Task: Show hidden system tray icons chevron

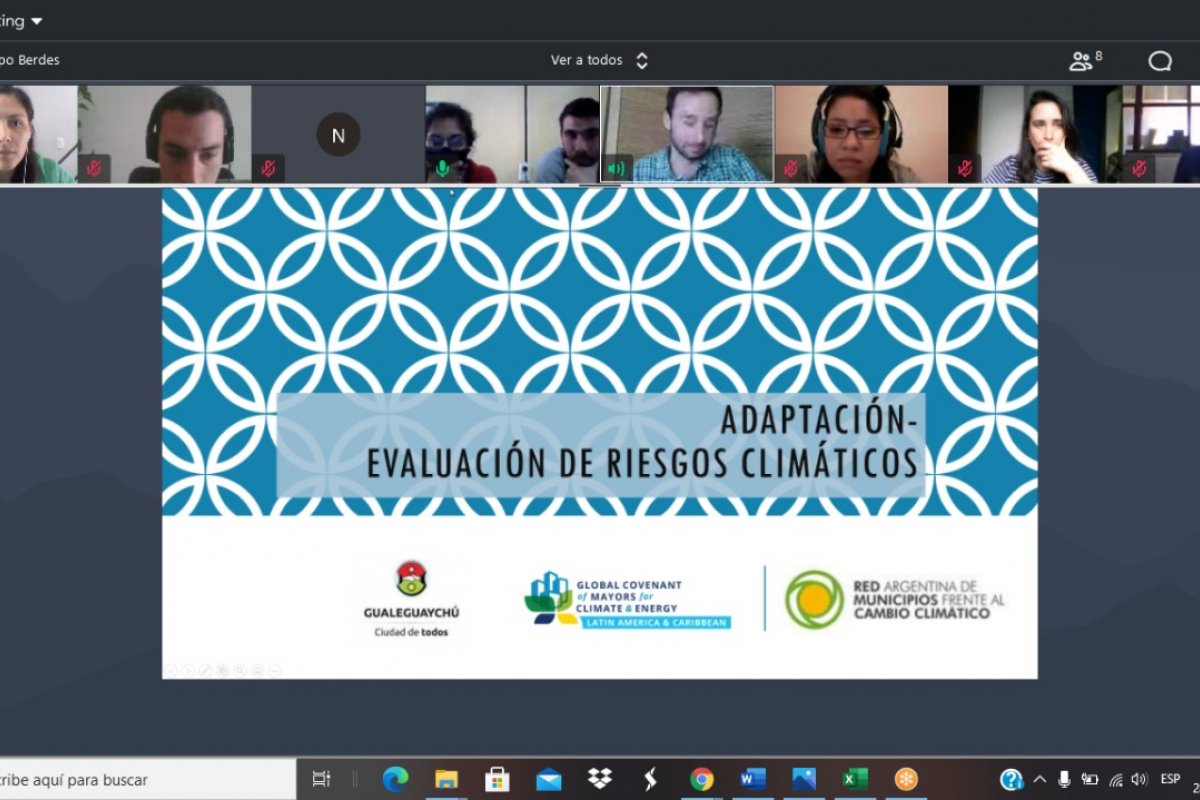Action: point(1039,779)
